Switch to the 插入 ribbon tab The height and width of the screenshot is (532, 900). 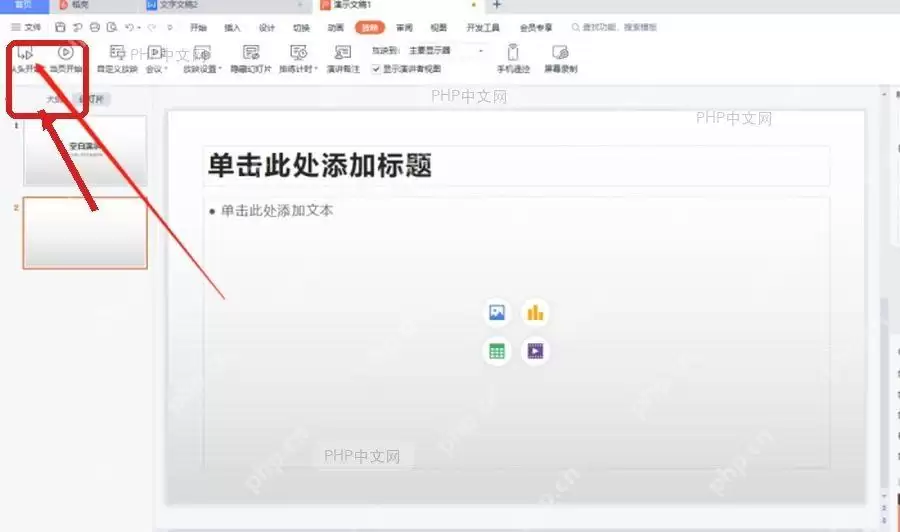(232, 28)
